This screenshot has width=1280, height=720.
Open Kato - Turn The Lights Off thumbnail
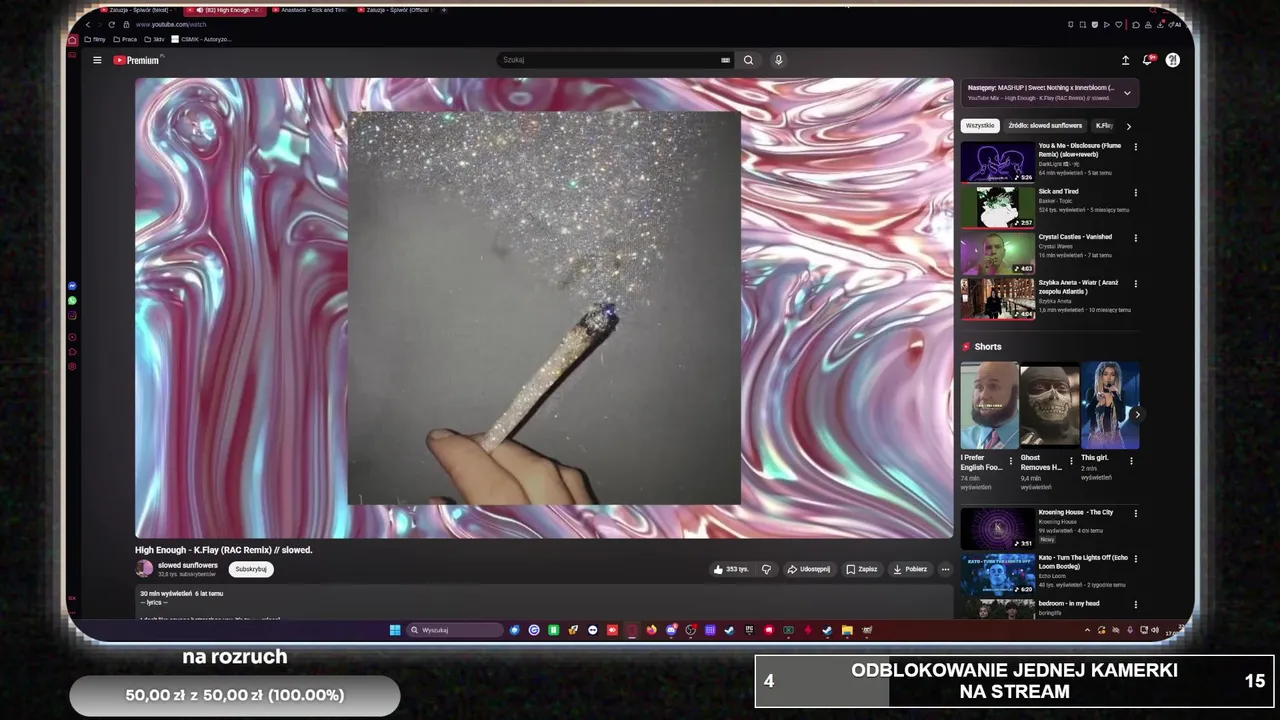coord(997,574)
